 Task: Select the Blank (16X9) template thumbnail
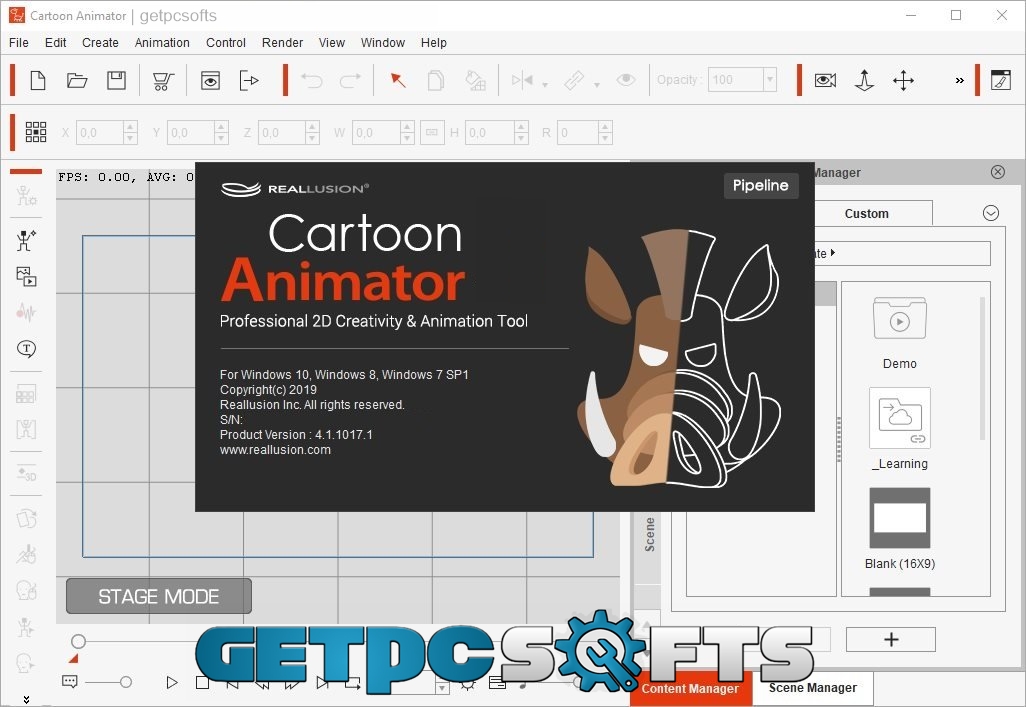(x=900, y=518)
